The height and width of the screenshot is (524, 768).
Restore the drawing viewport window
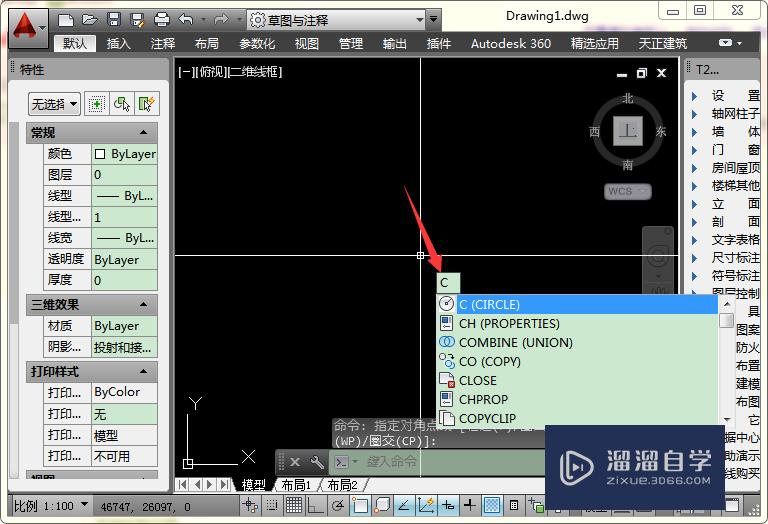coord(642,73)
